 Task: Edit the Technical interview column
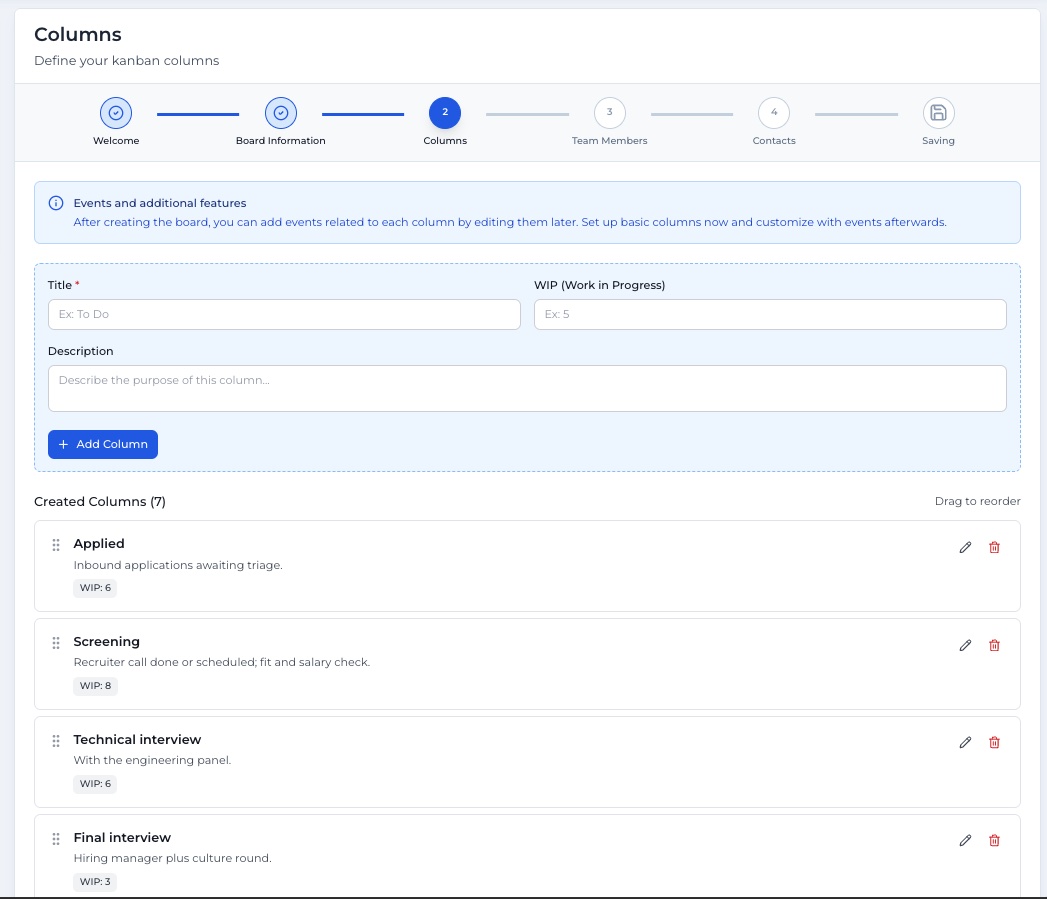[x=965, y=743]
